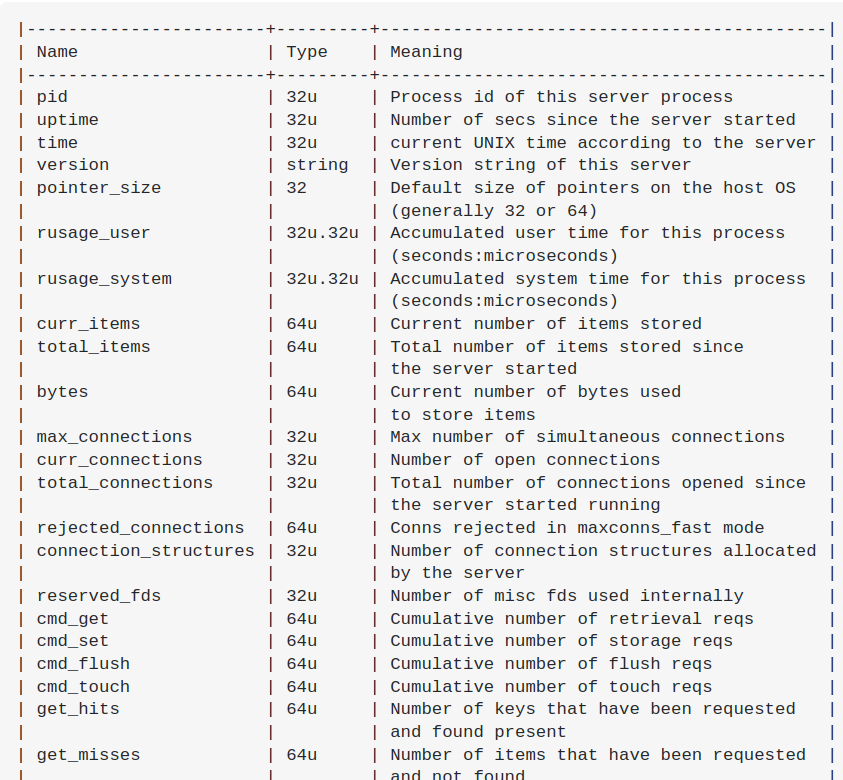Select the 'rusage_user' stat name
This screenshot has width=843, height=780.
tap(93, 233)
